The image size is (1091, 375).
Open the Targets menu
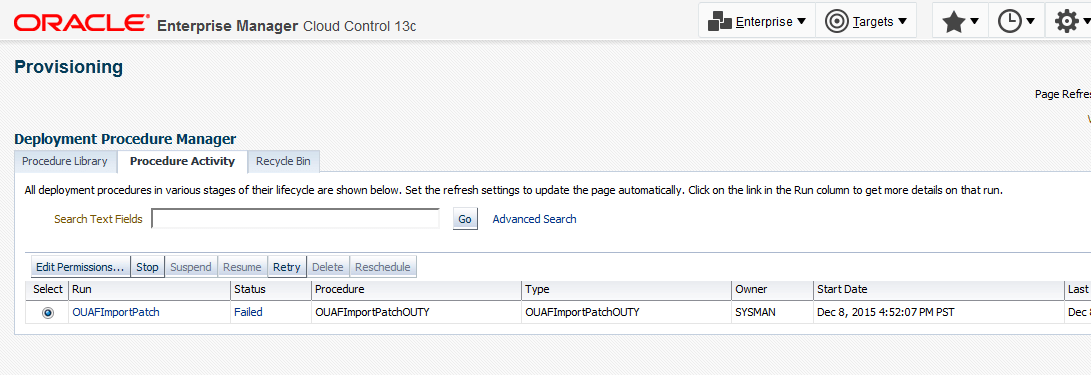click(x=866, y=22)
